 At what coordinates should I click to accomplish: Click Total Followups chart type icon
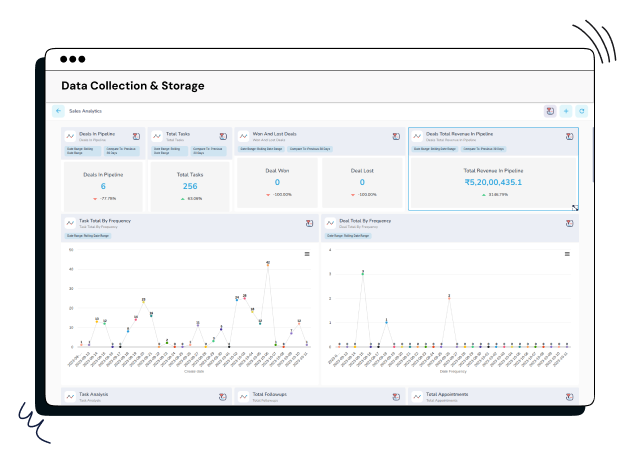click(x=243, y=397)
